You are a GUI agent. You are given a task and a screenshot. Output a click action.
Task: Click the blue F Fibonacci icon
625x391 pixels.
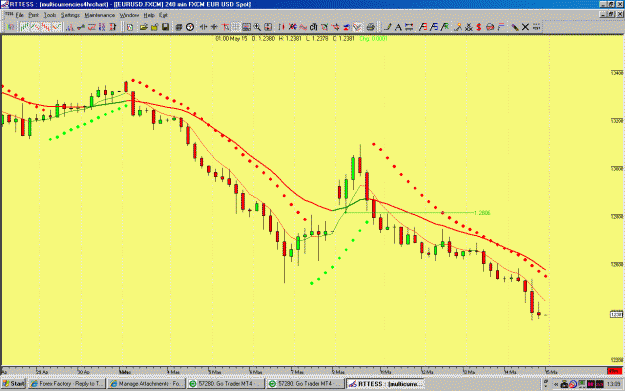point(434,27)
